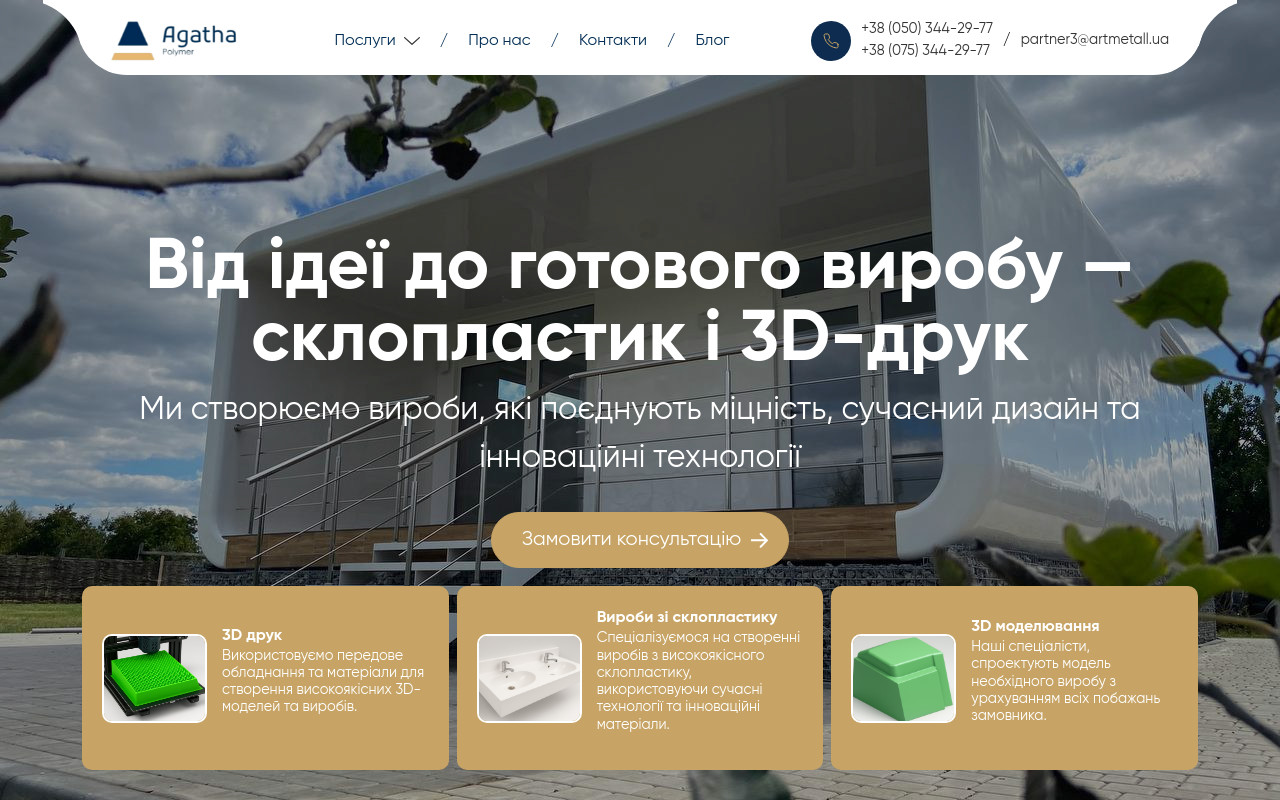This screenshot has width=1280, height=800.
Task: Select the 3D моделювання card title
Action: 1035,626
